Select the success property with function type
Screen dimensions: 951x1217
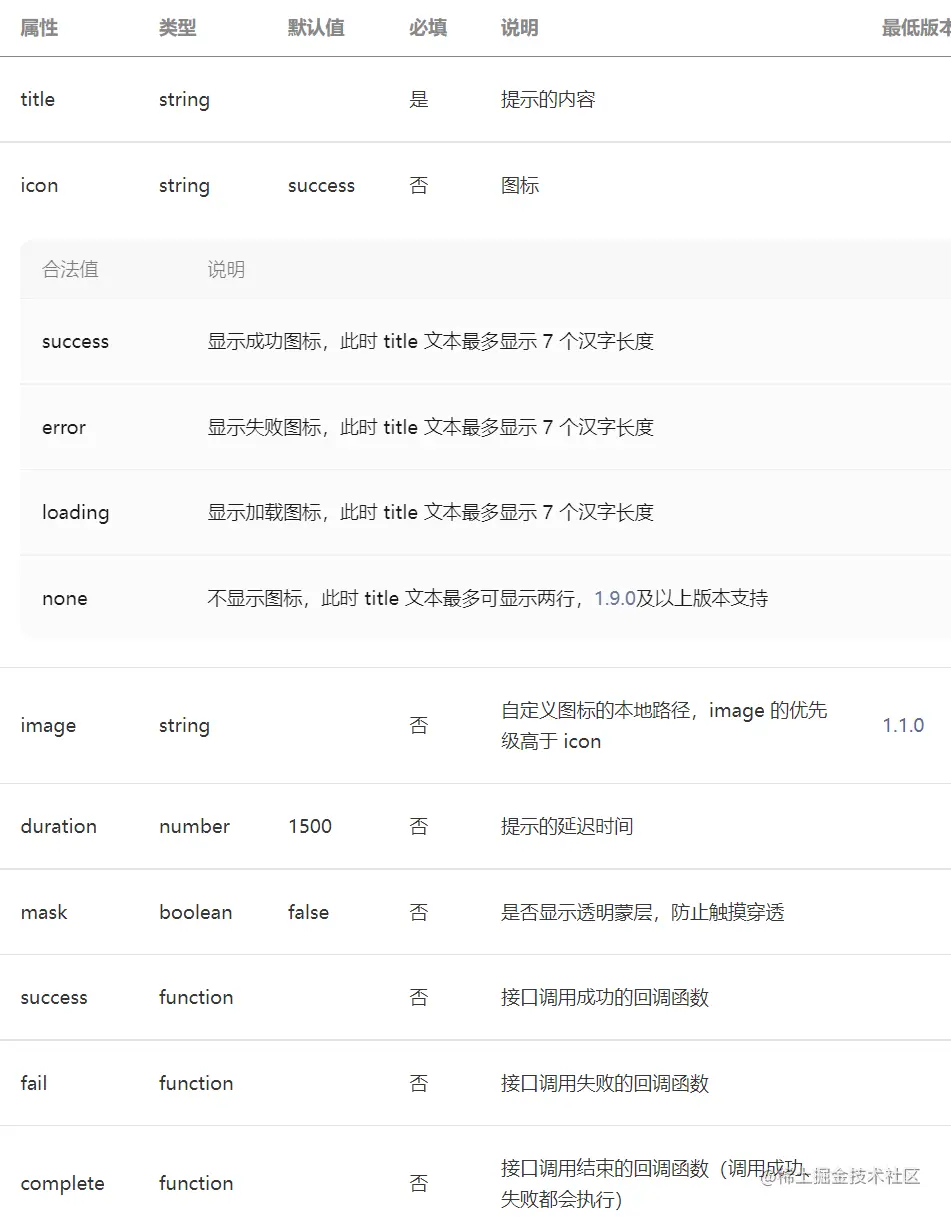54,997
